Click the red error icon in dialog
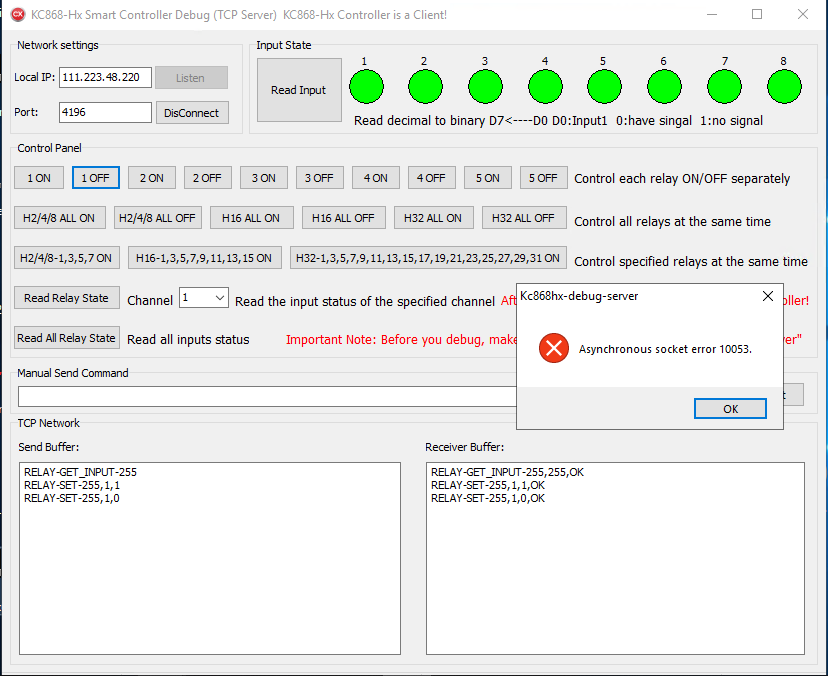Screen dimensions: 828x677 [553, 348]
